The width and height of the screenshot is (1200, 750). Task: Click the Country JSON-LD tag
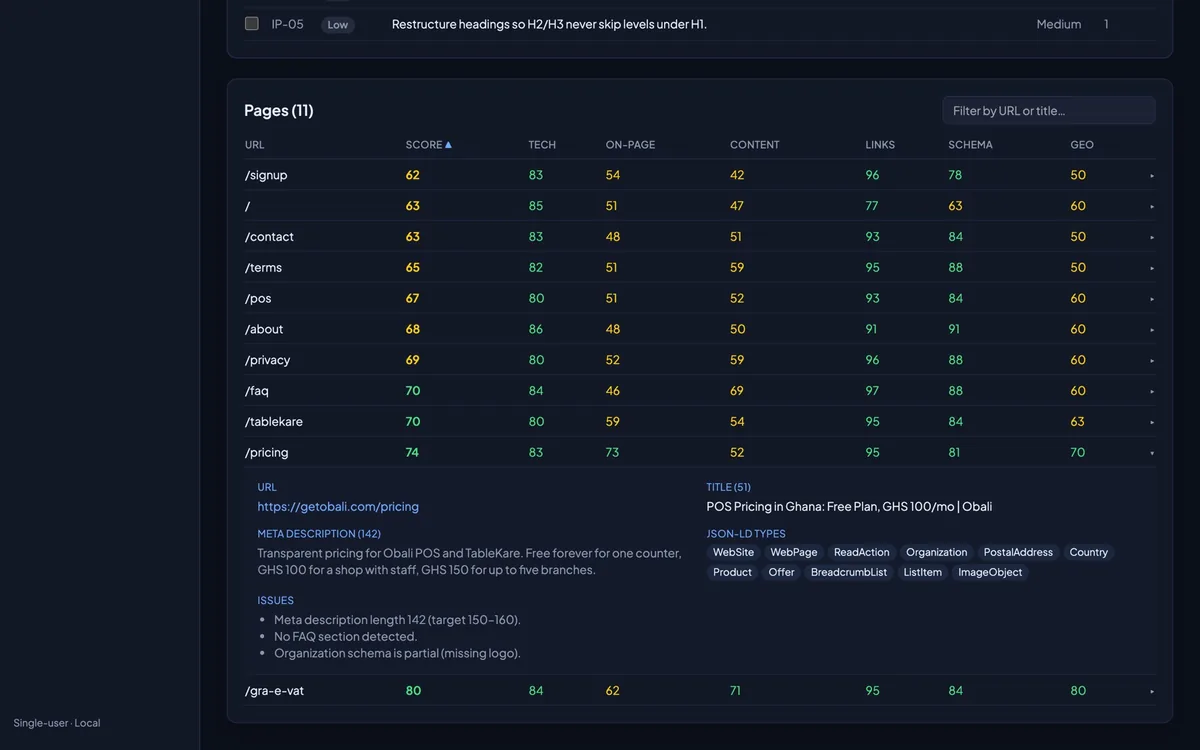pos(1089,552)
